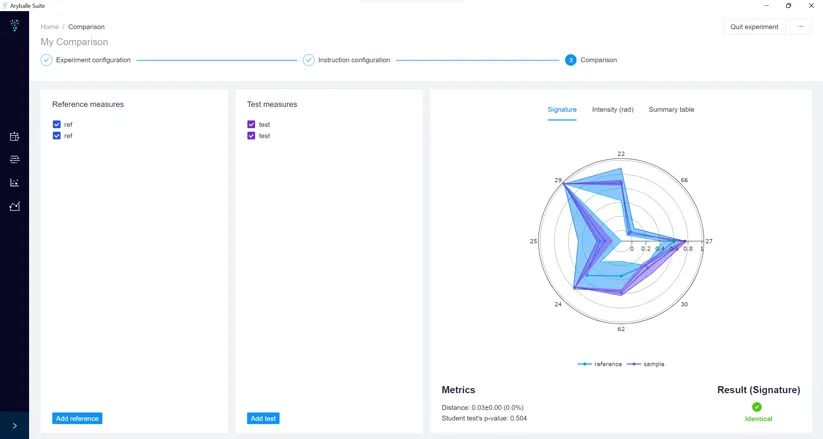Toggle the reference series in chart legend
The width and height of the screenshot is (823, 439).
[600, 364]
